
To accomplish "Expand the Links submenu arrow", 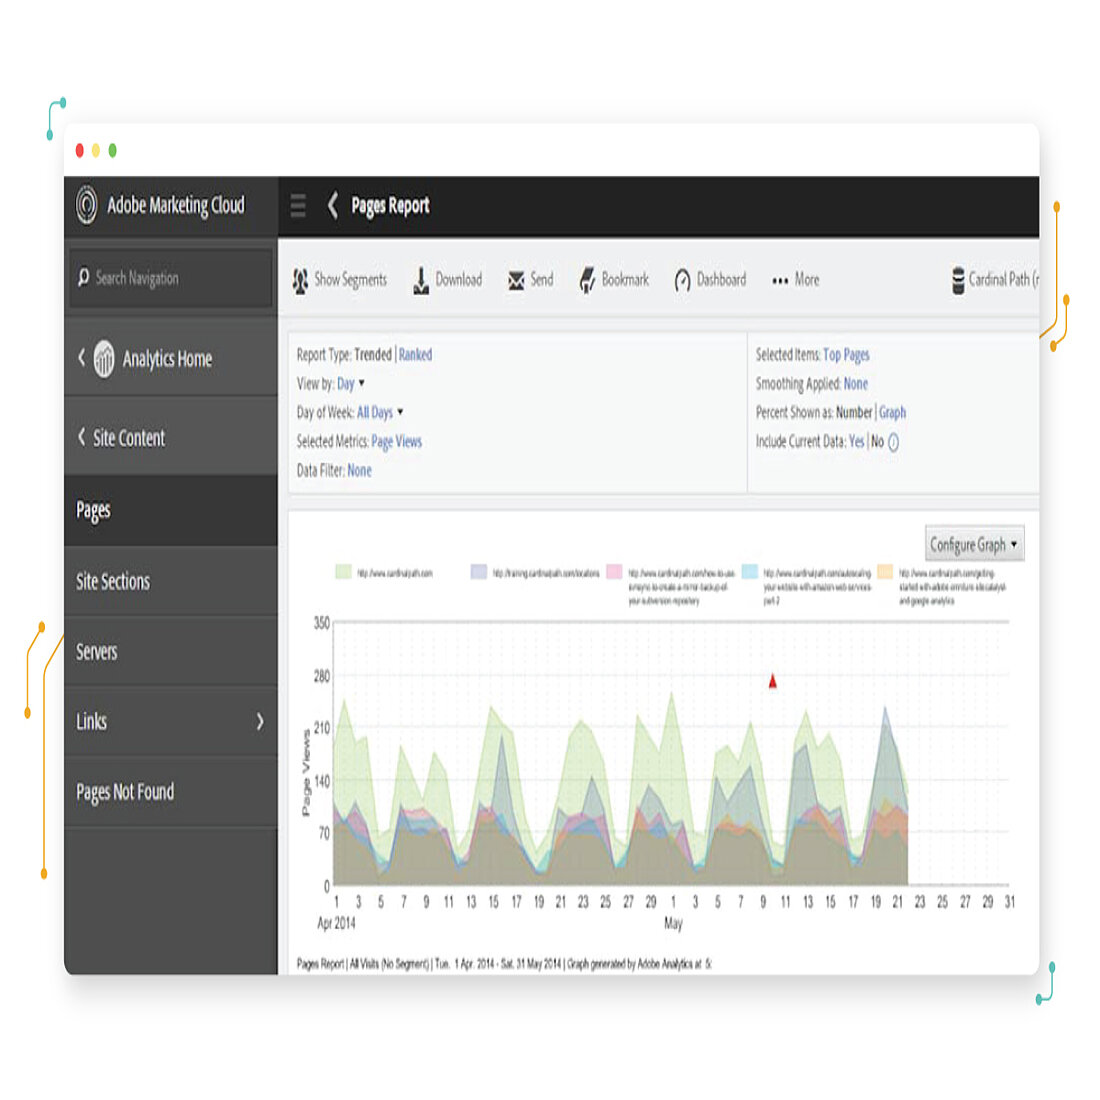I will coord(260,721).
